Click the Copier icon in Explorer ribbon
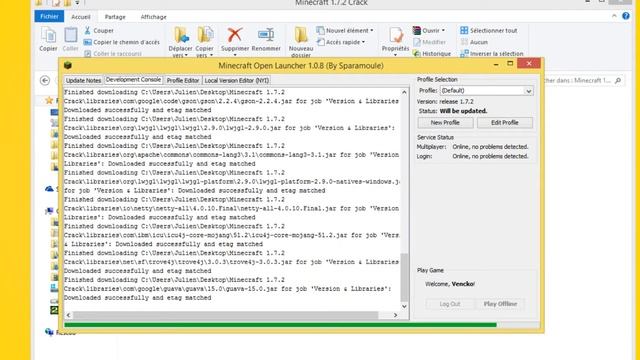The height and width of the screenshot is (360, 640). [x=48, y=36]
